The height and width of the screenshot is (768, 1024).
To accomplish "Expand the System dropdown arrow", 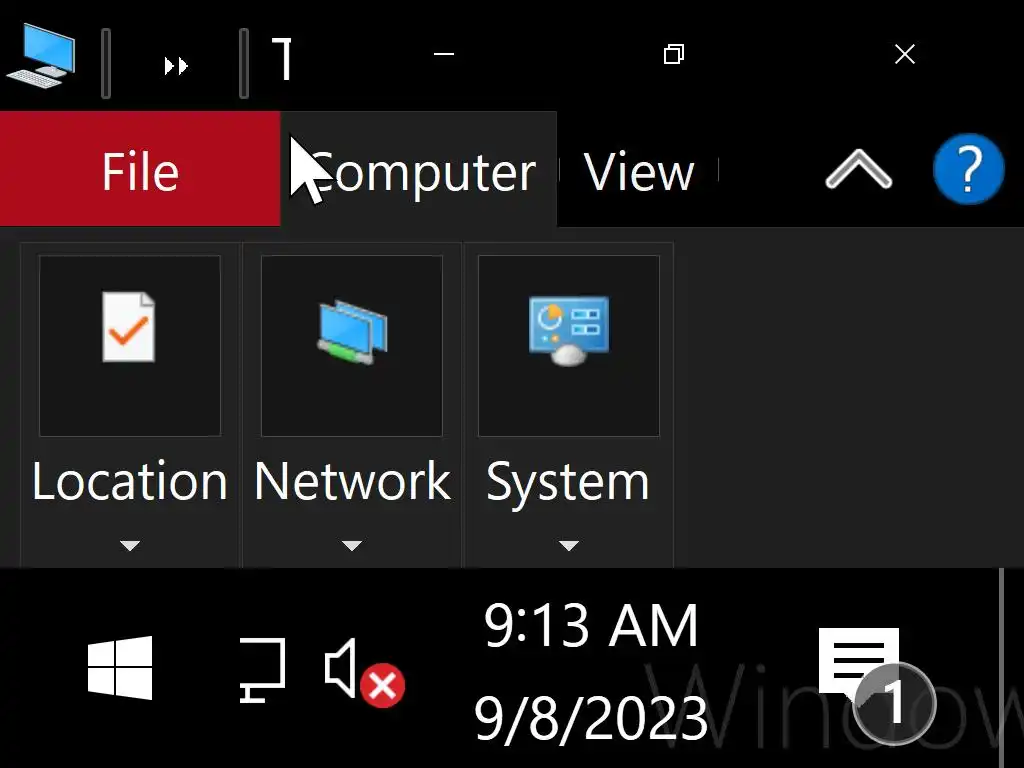I will (569, 545).
